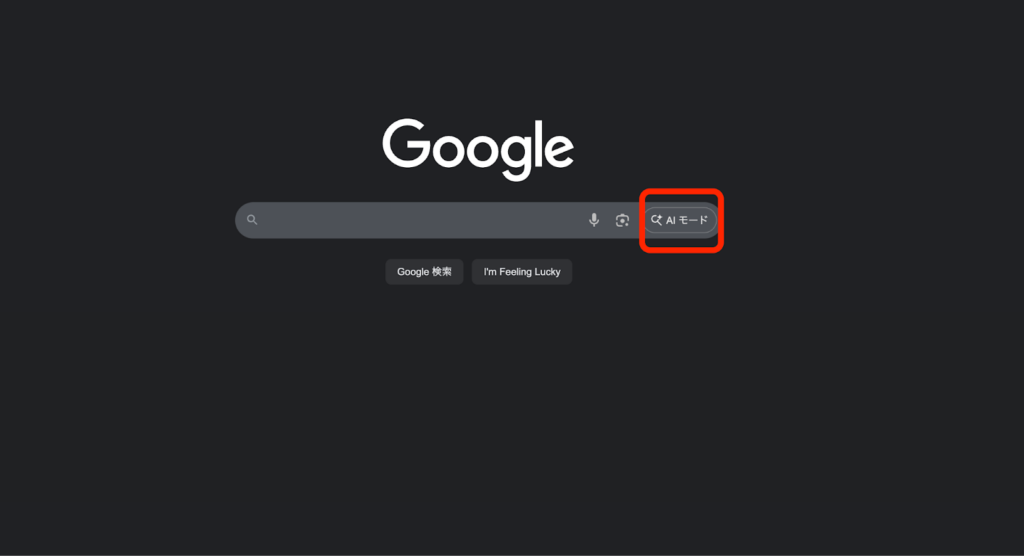This screenshot has height=556, width=1024.
Task: Click the 検索 text on the search button
Action: [x=441, y=272]
